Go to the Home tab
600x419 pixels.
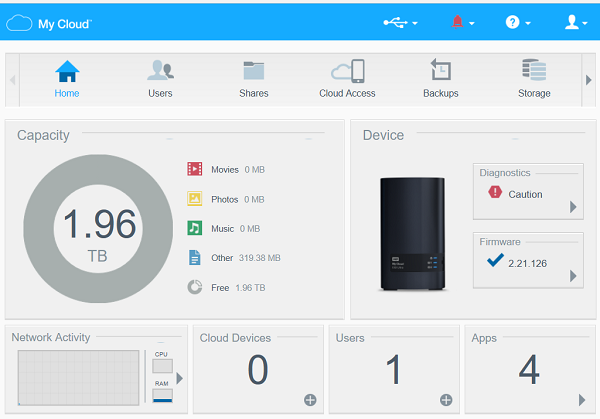click(67, 80)
